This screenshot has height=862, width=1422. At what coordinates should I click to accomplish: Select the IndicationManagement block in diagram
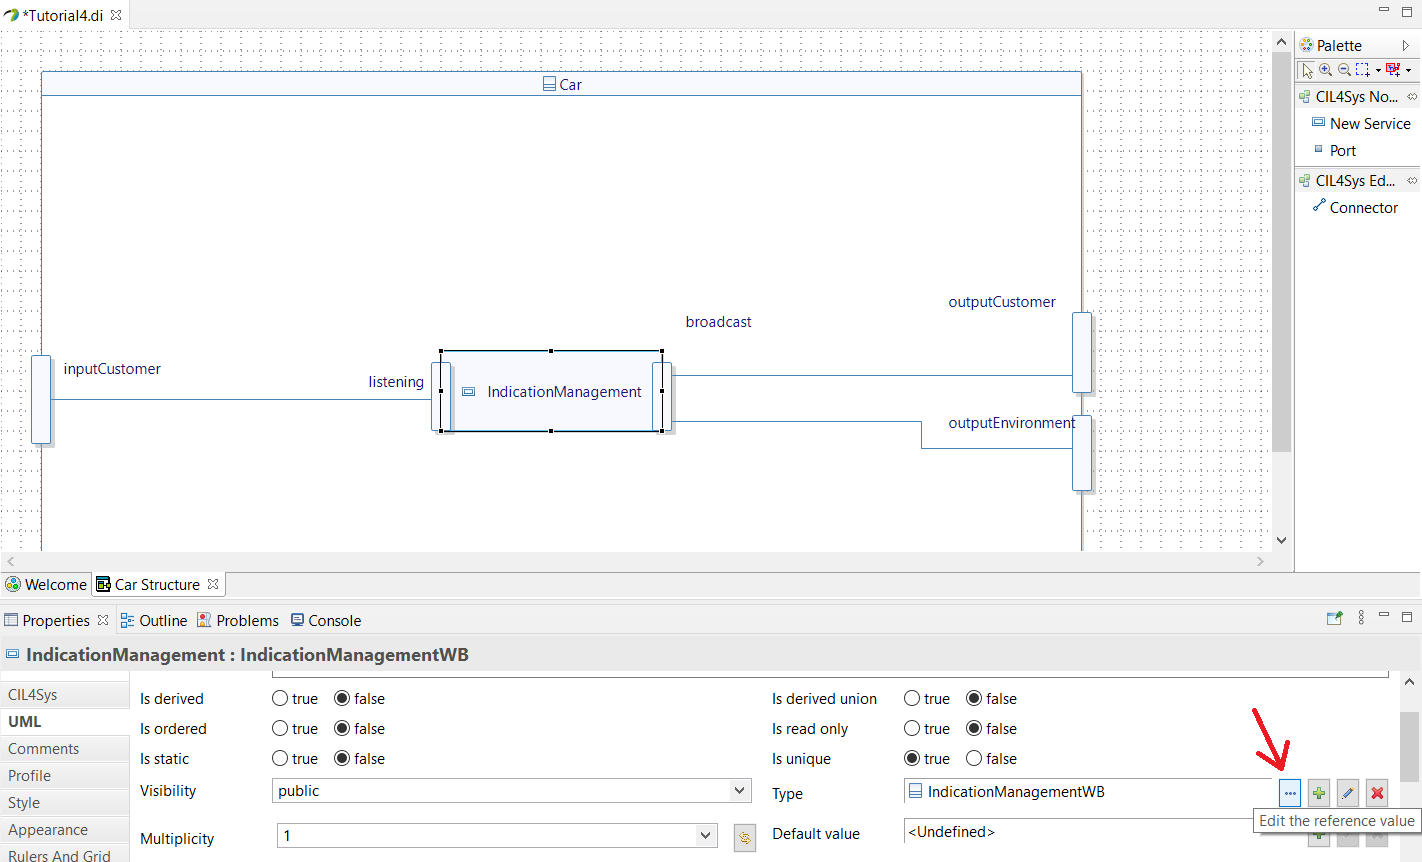552,392
